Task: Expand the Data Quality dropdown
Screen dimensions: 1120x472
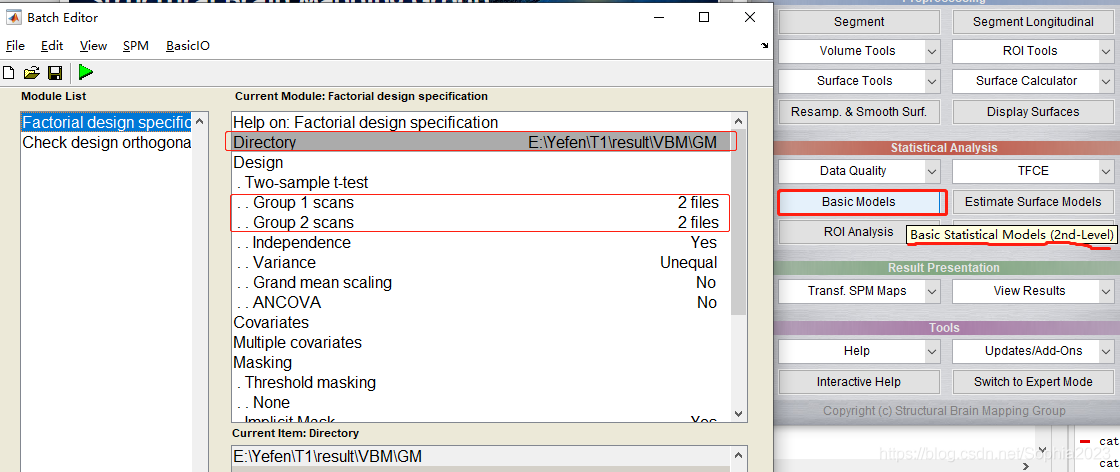Action: point(932,171)
